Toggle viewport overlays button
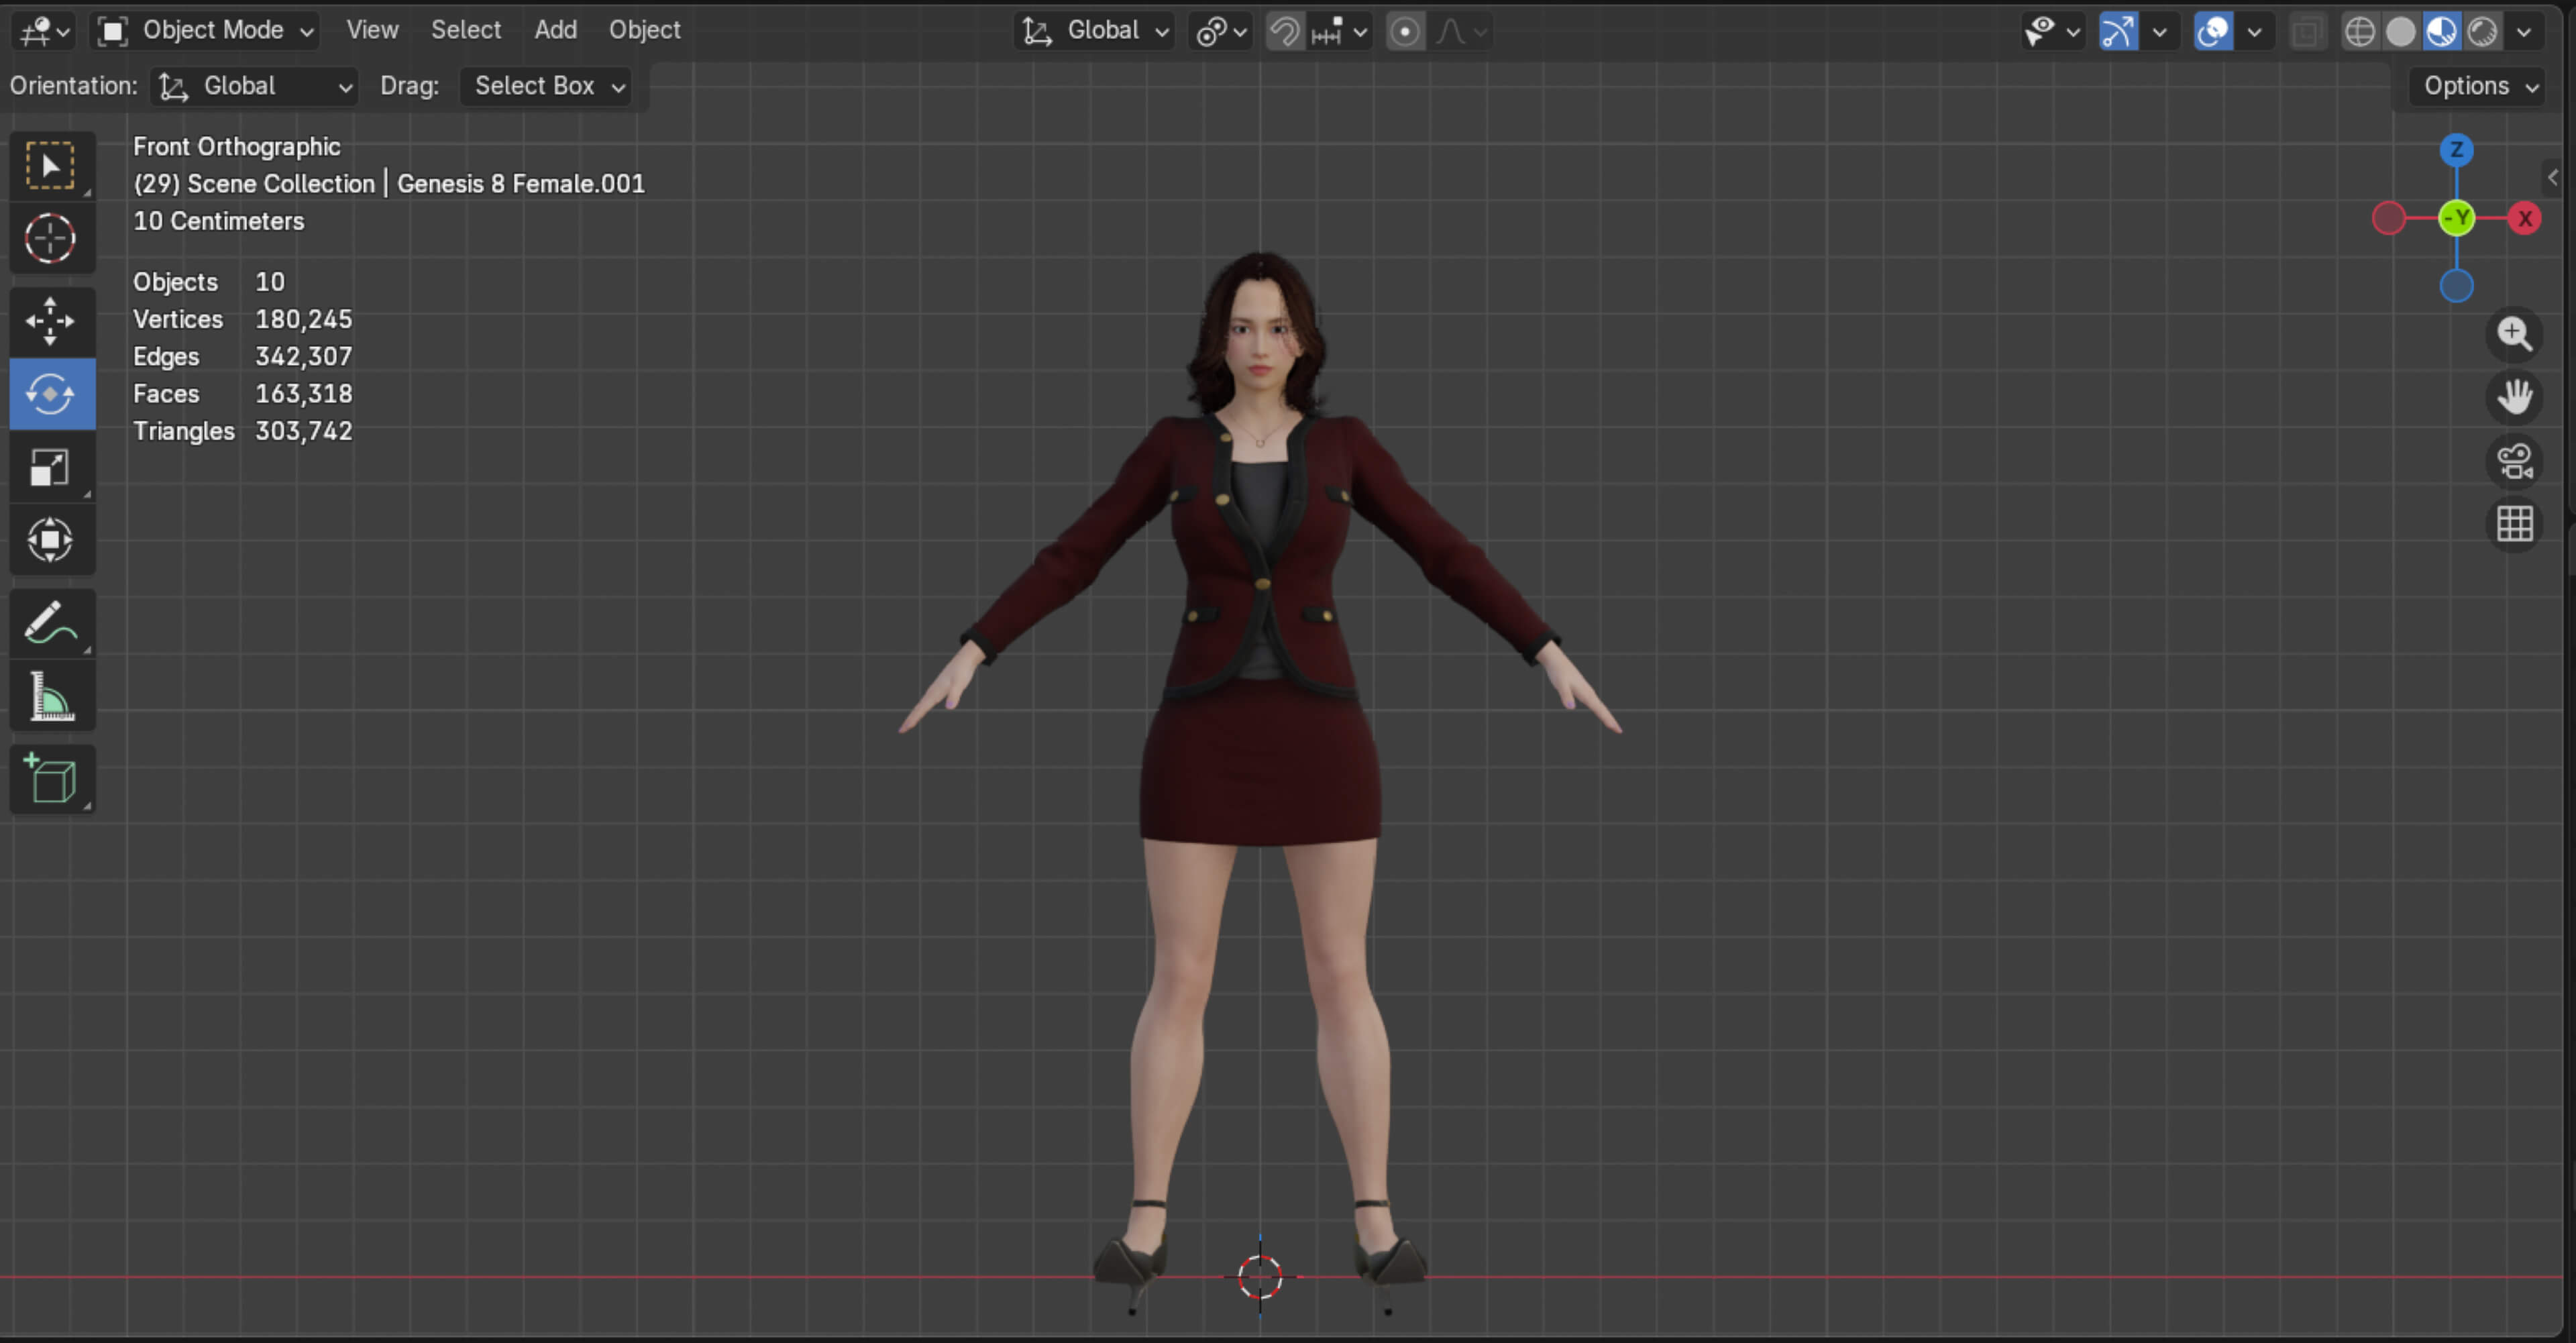The width and height of the screenshot is (2576, 1343). pyautogui.click(x=2213, y=31)
